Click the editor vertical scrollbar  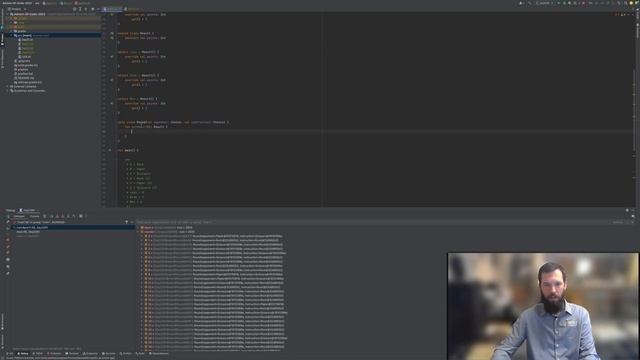(x=634, y=109)
